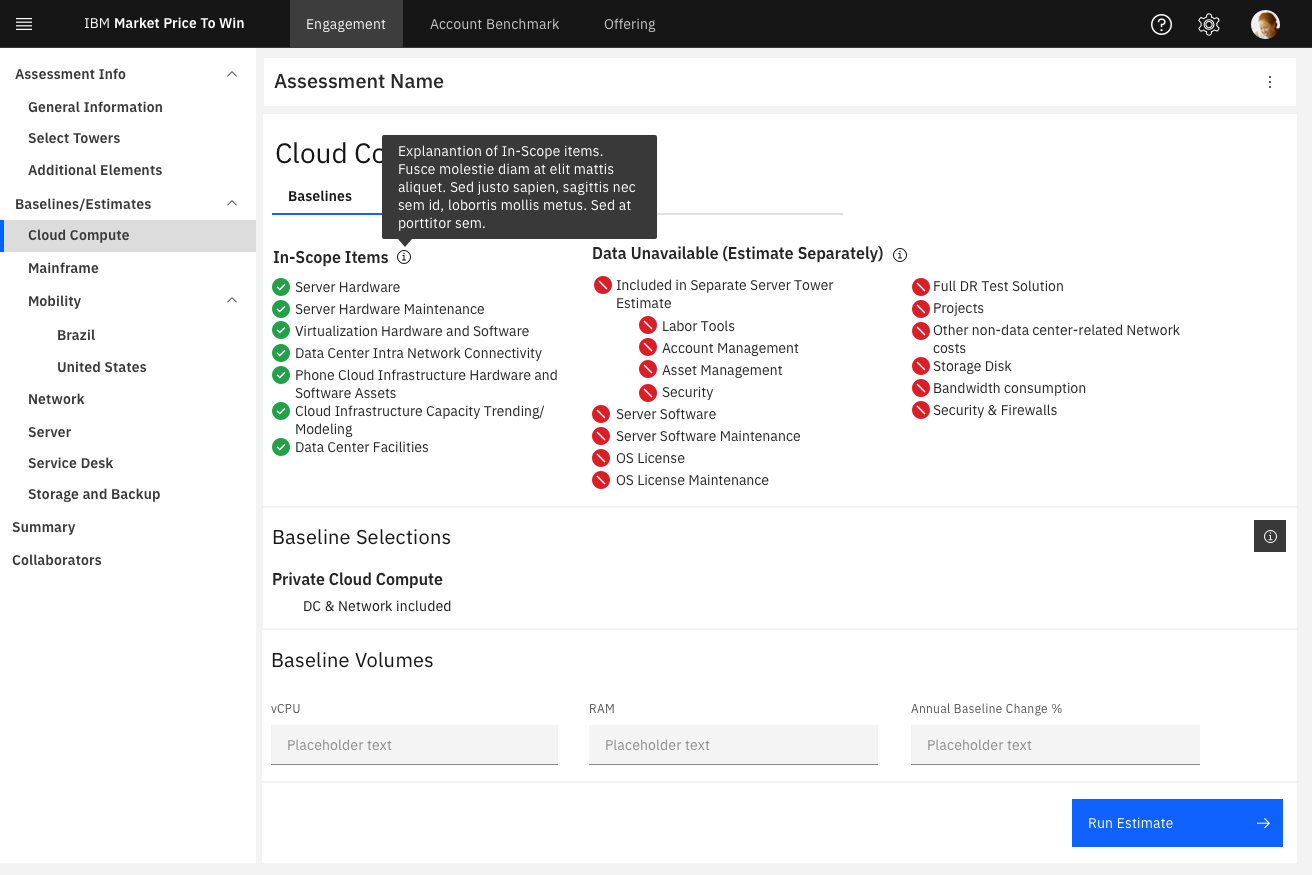Viewport: 1312px width, 875px height.
Task: Collapse the Mobility subsection
Action: (232, 300)
